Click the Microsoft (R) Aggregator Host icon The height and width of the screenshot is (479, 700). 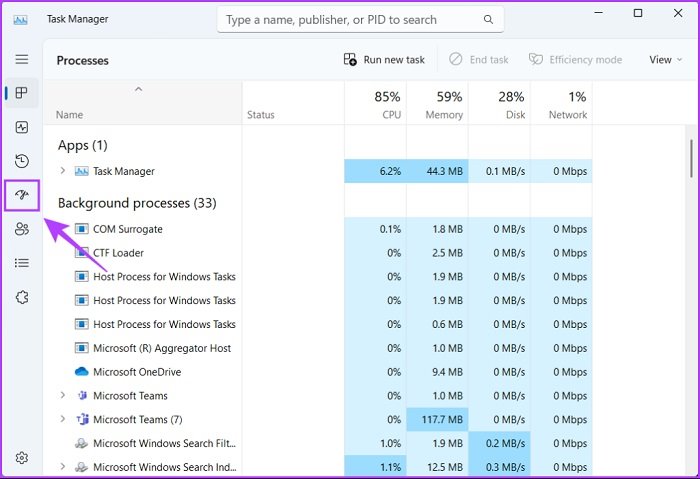(x=81, y=348)
